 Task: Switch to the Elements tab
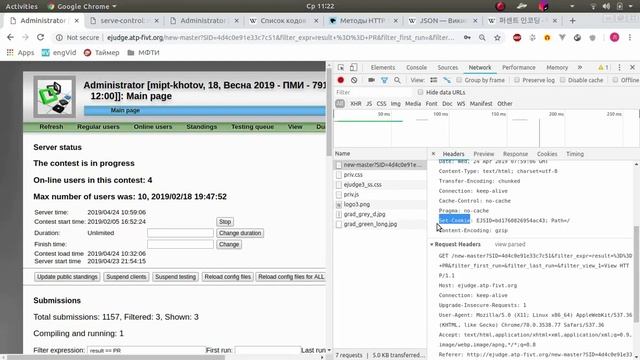(x=382, y=67)
